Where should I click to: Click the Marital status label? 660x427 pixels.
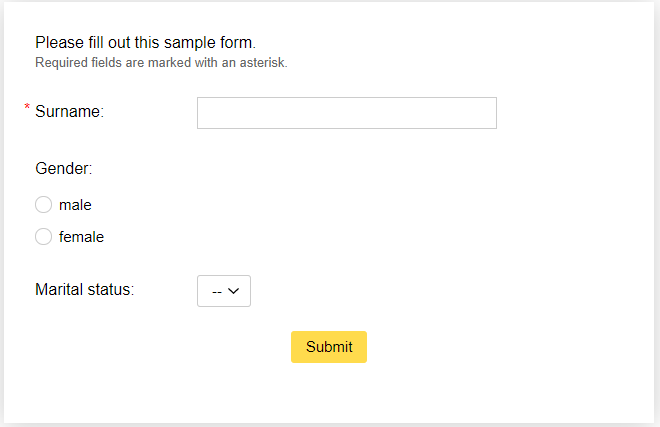coord(85,290)
